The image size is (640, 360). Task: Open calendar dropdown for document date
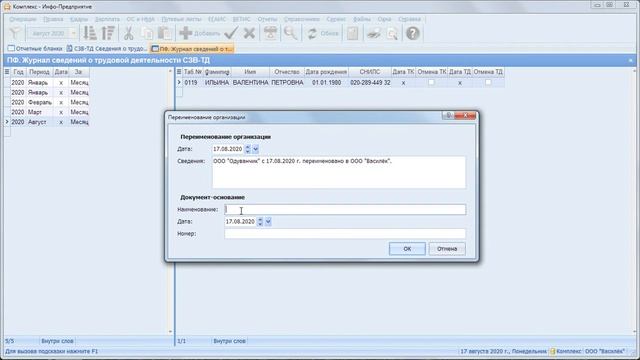point(268,222)
